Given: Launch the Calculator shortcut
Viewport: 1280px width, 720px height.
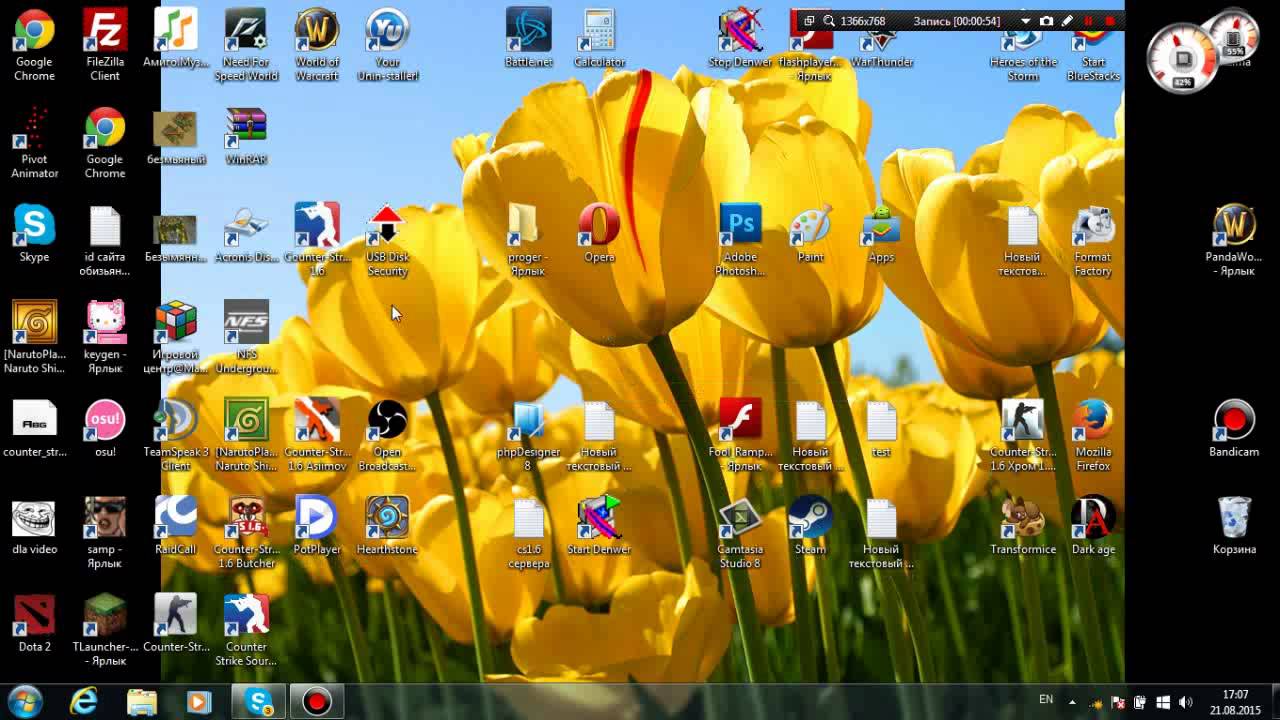Looking at the screenshot, I should coord(599,38).
